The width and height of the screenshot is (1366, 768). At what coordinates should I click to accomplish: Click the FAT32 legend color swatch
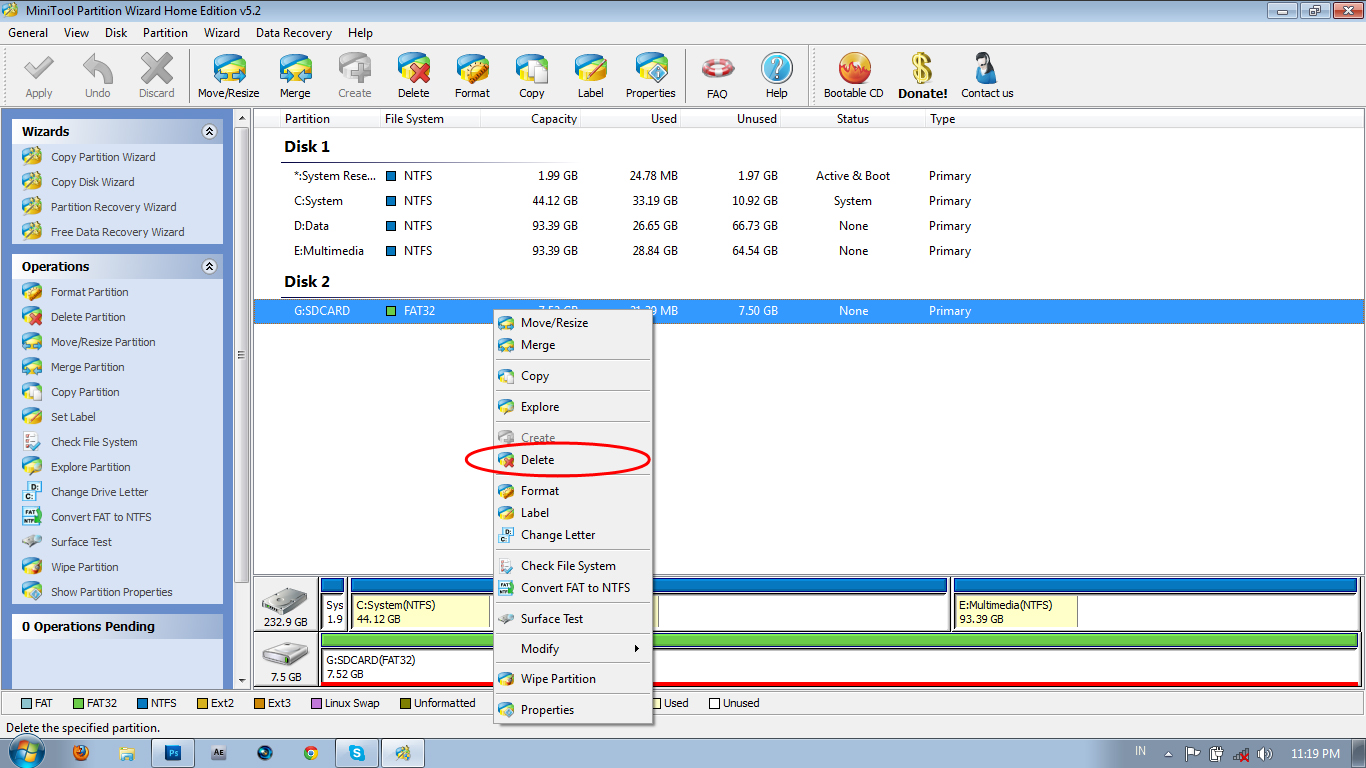pyautogui.click(x=78, y=703)
